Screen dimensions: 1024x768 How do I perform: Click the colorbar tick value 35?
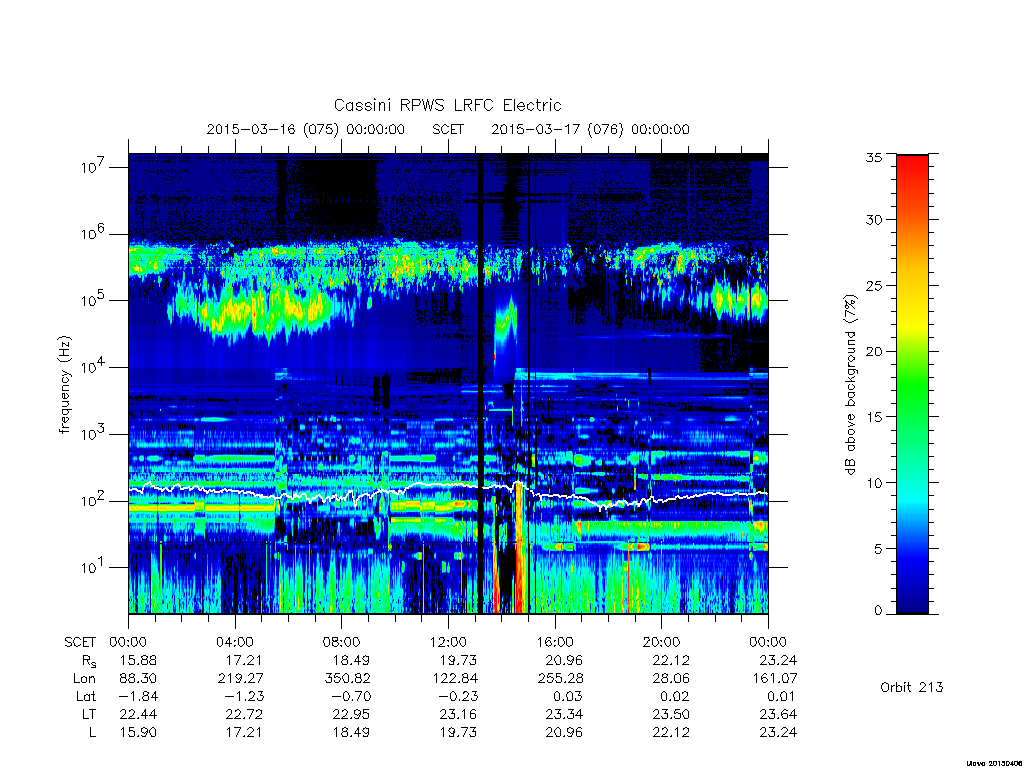click(874, 157)
